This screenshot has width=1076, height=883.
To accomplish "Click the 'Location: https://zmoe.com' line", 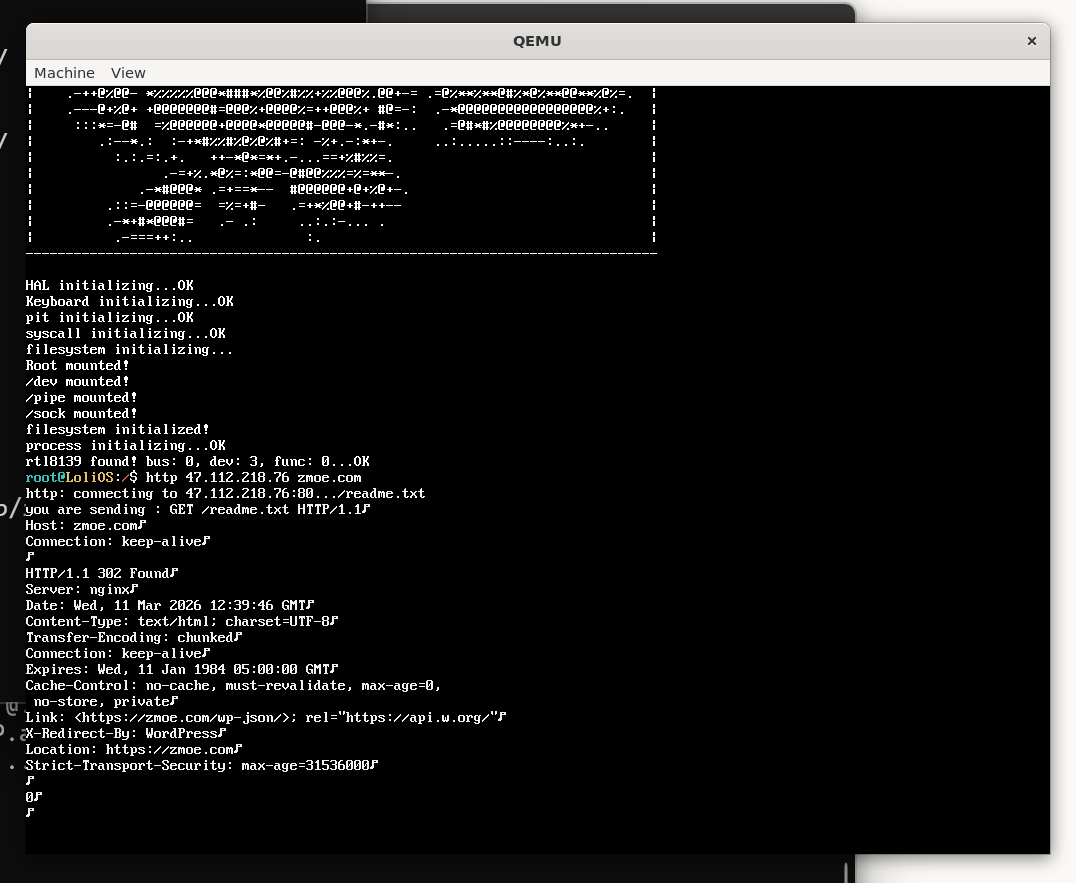I will pos(133,750).
